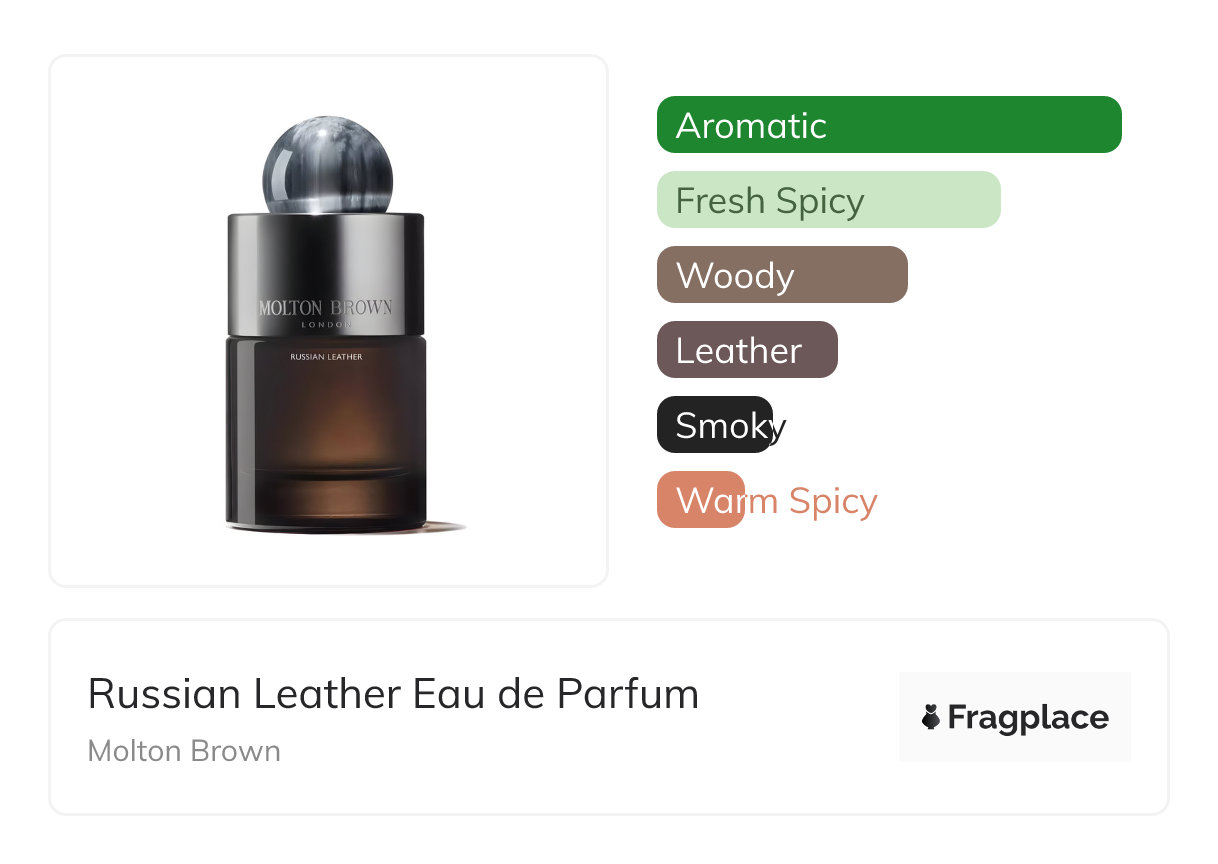
Task: Click the product image card background
Action: coord(328,321)
